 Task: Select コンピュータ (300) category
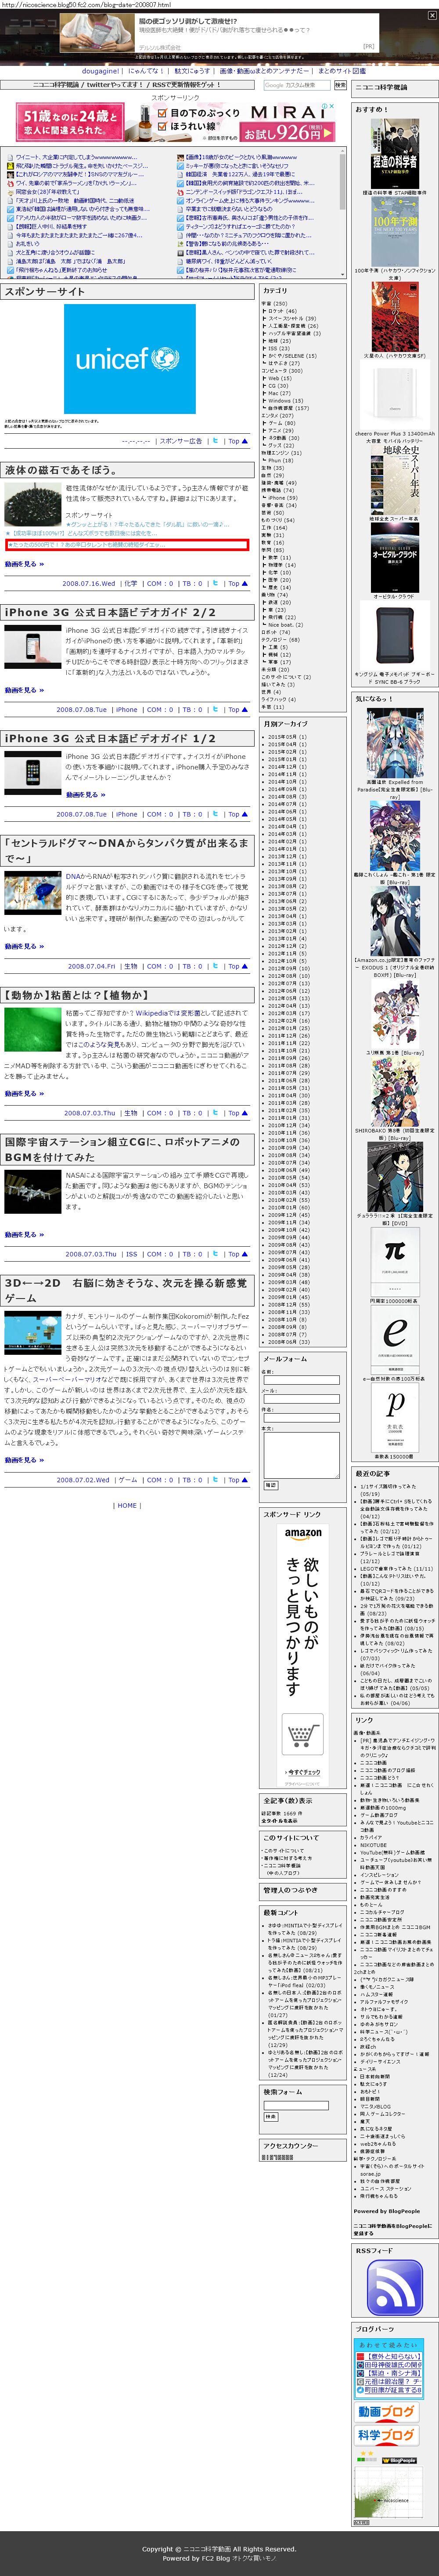click(x=281, y=371)
